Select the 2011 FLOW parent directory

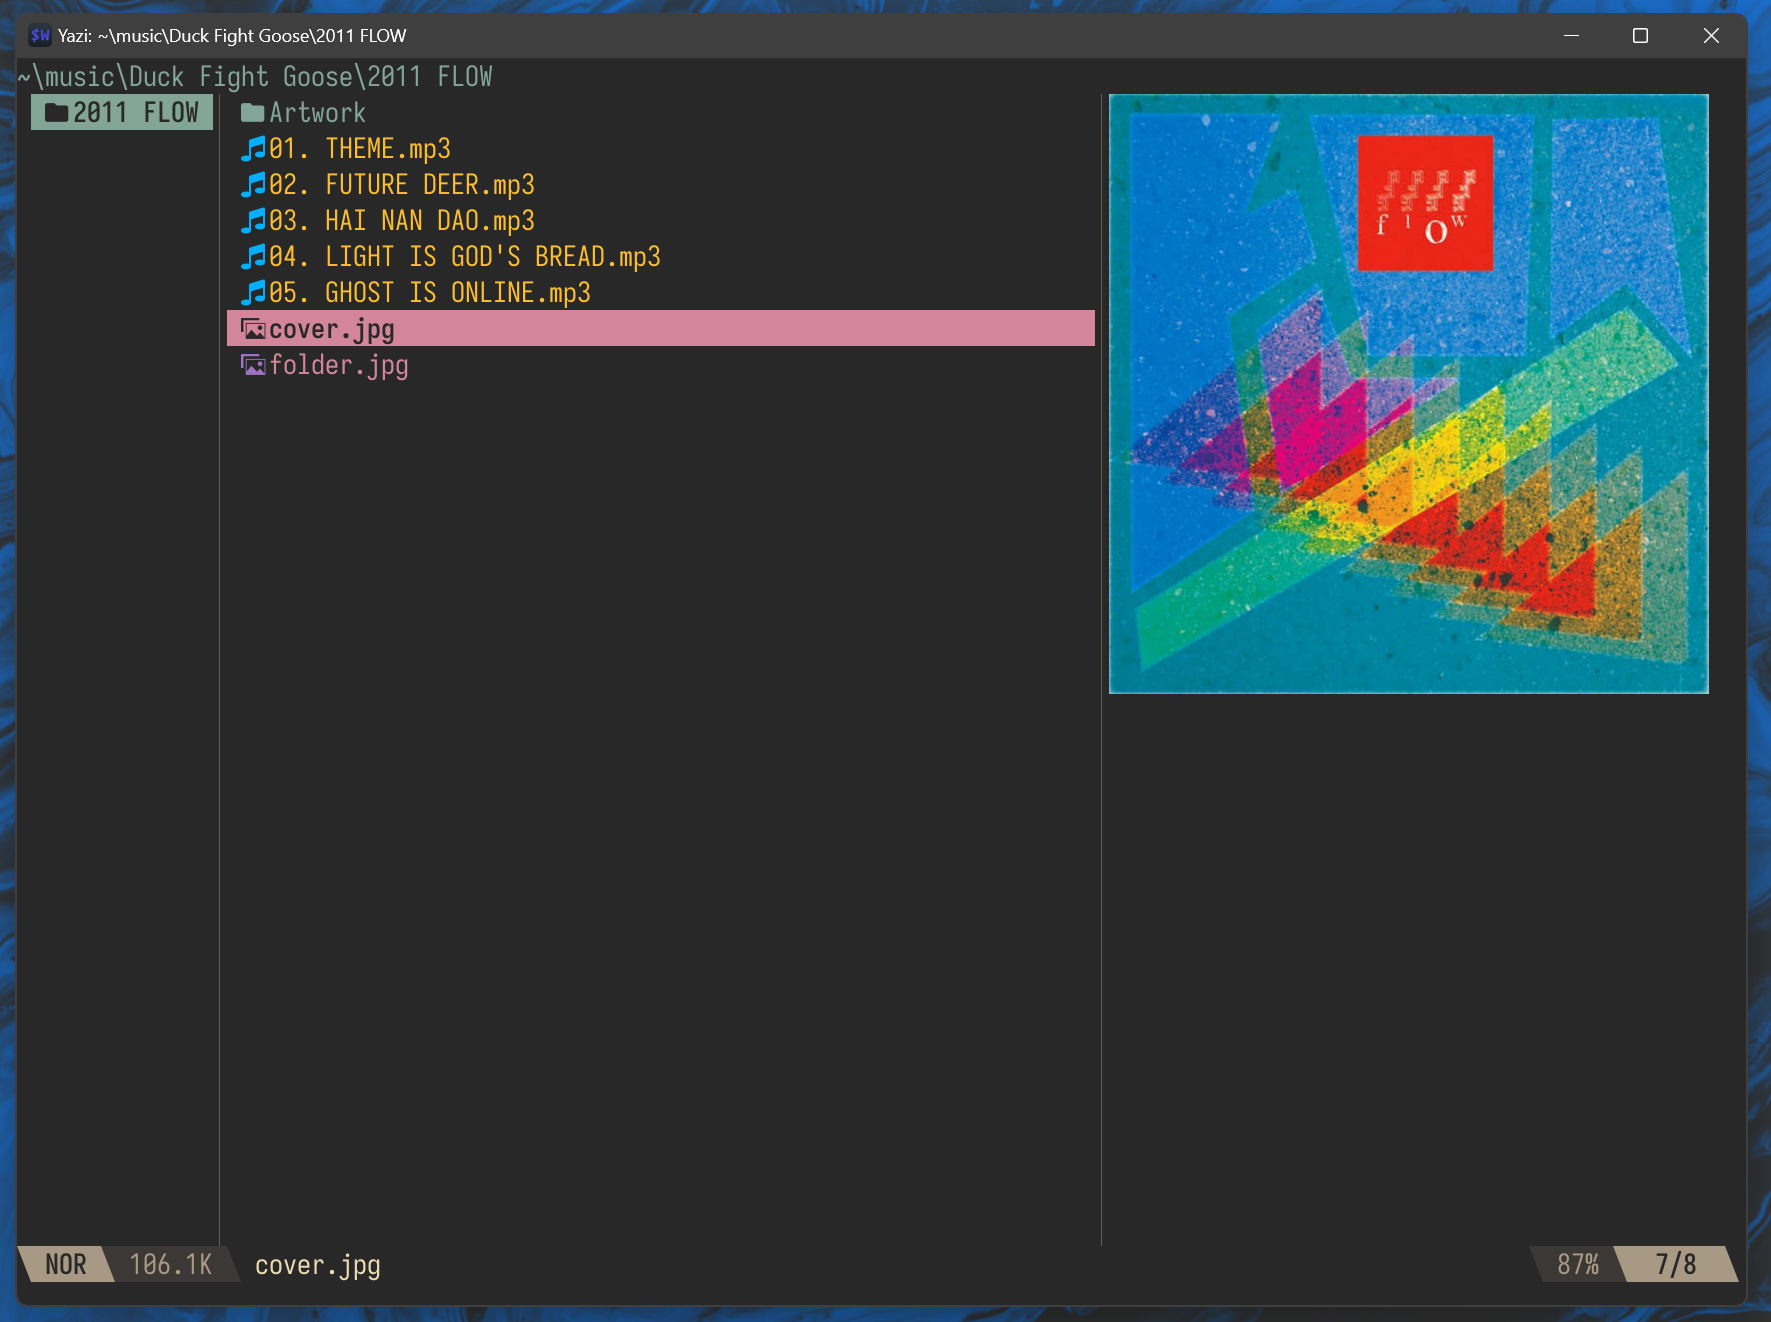point(135,113)
